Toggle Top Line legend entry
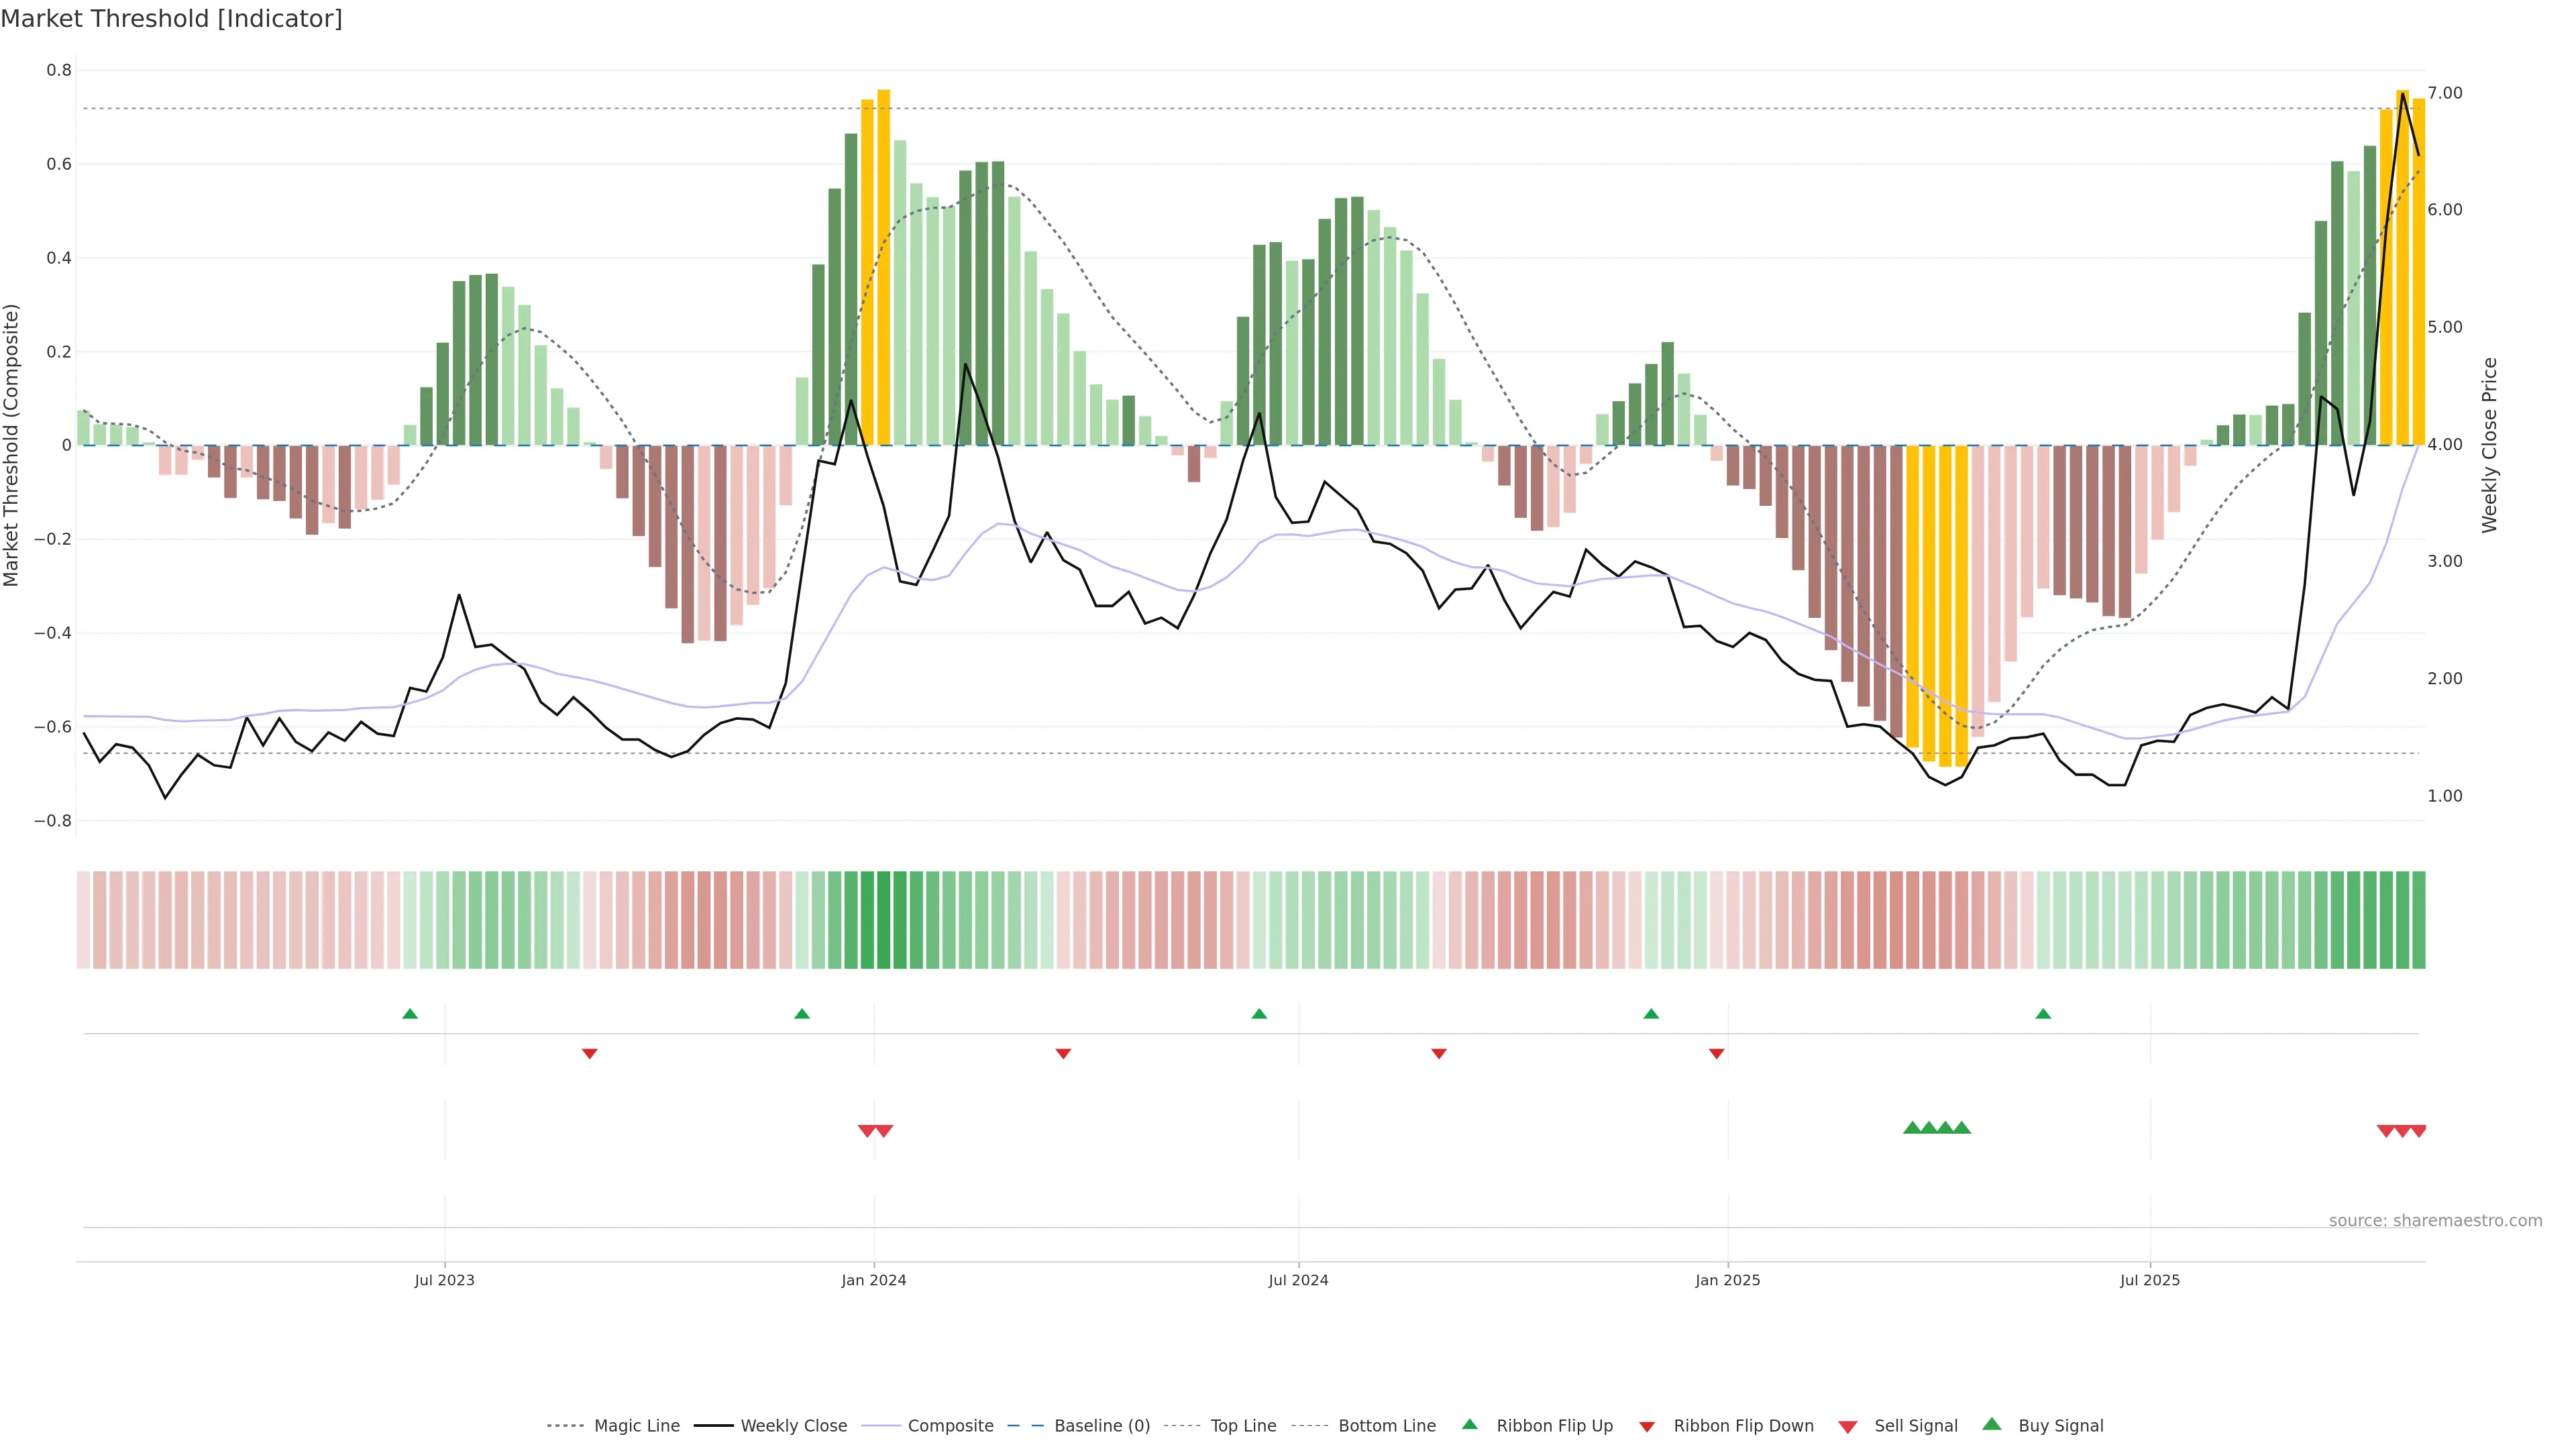This screenshot has height=1449, width=2576. click(x=1243, y=1426)
